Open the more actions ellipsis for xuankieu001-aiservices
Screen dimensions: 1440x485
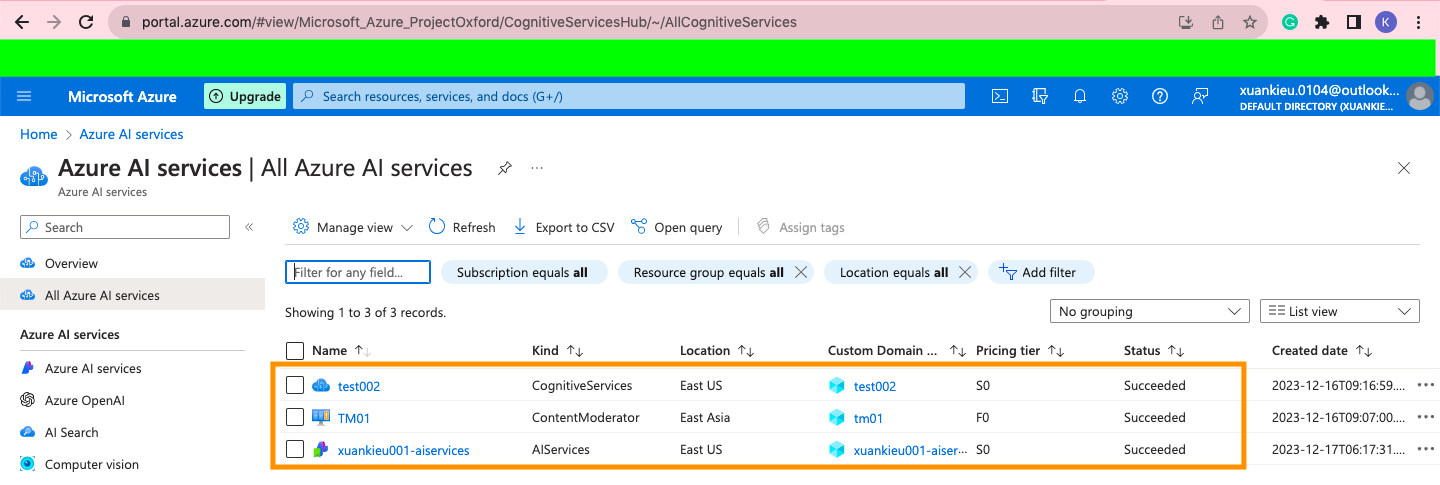tap(1427, 449)
